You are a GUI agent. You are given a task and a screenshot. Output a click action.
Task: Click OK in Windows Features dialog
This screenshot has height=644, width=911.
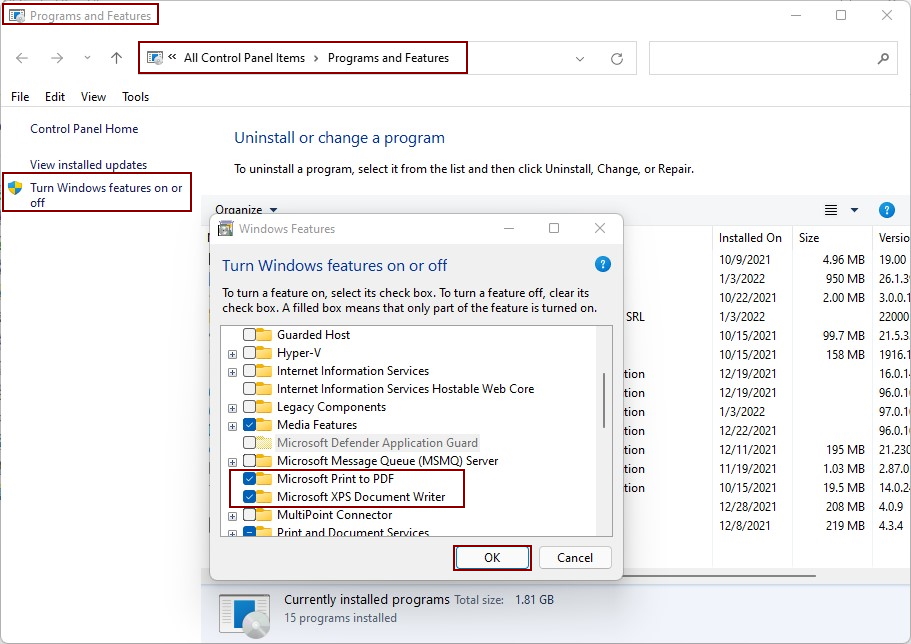tap(492, 557)
